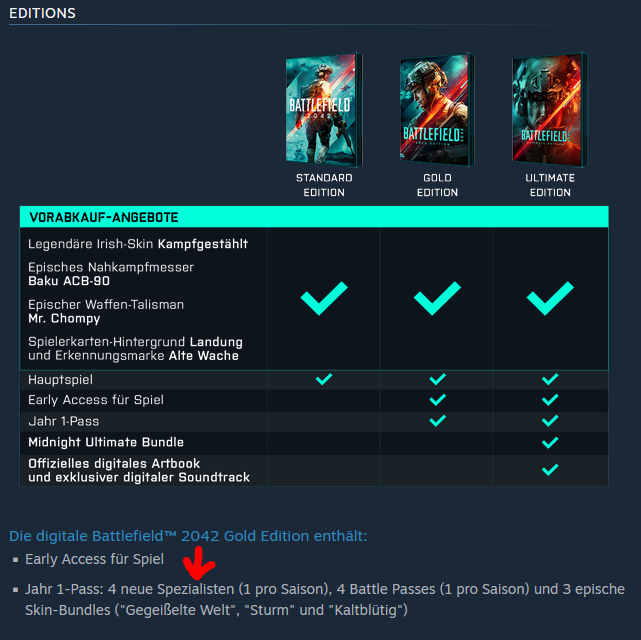
Task: Click Jahr 1-Pass checkmark in Ultimate column
Action: tap(550, 421)
